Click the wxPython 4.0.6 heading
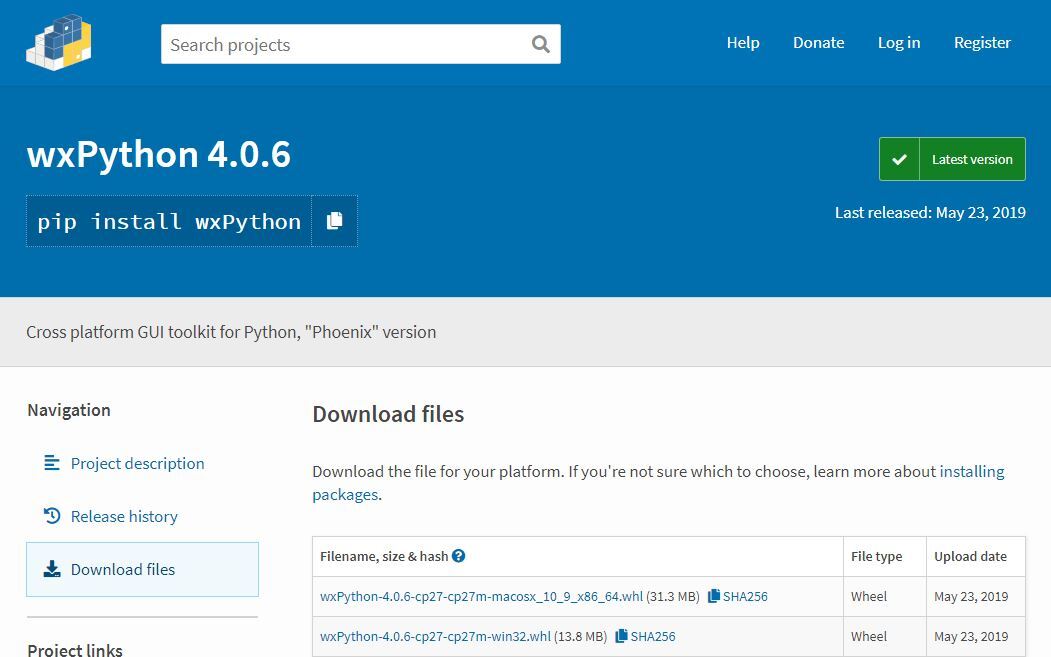The image size is (1051, 657). (159, 154)
